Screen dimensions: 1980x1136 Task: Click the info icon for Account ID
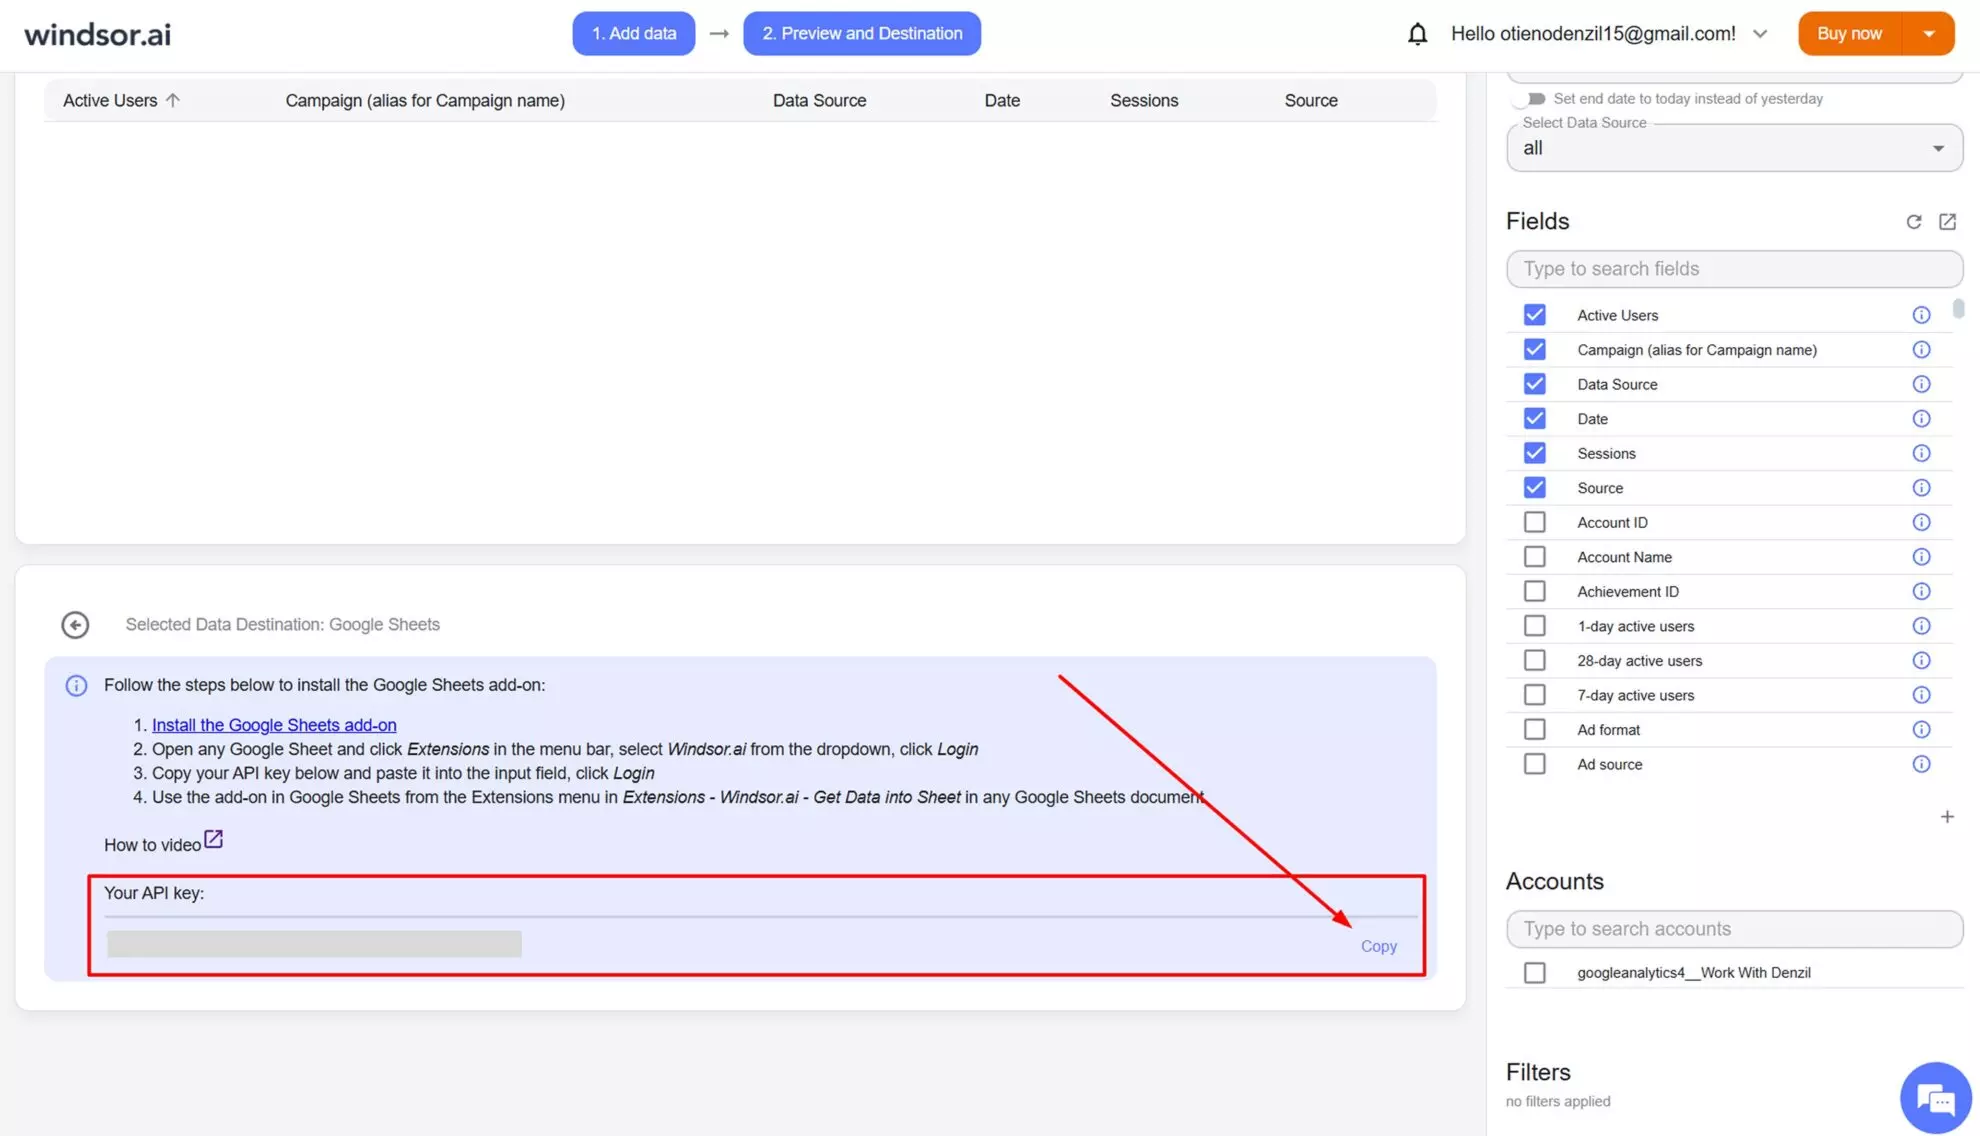click(1921, 522)
